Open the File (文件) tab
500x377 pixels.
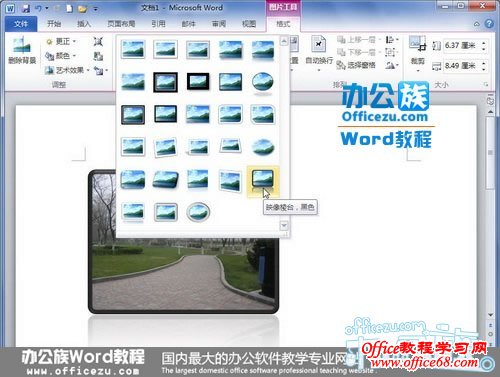tap(21, 23)
